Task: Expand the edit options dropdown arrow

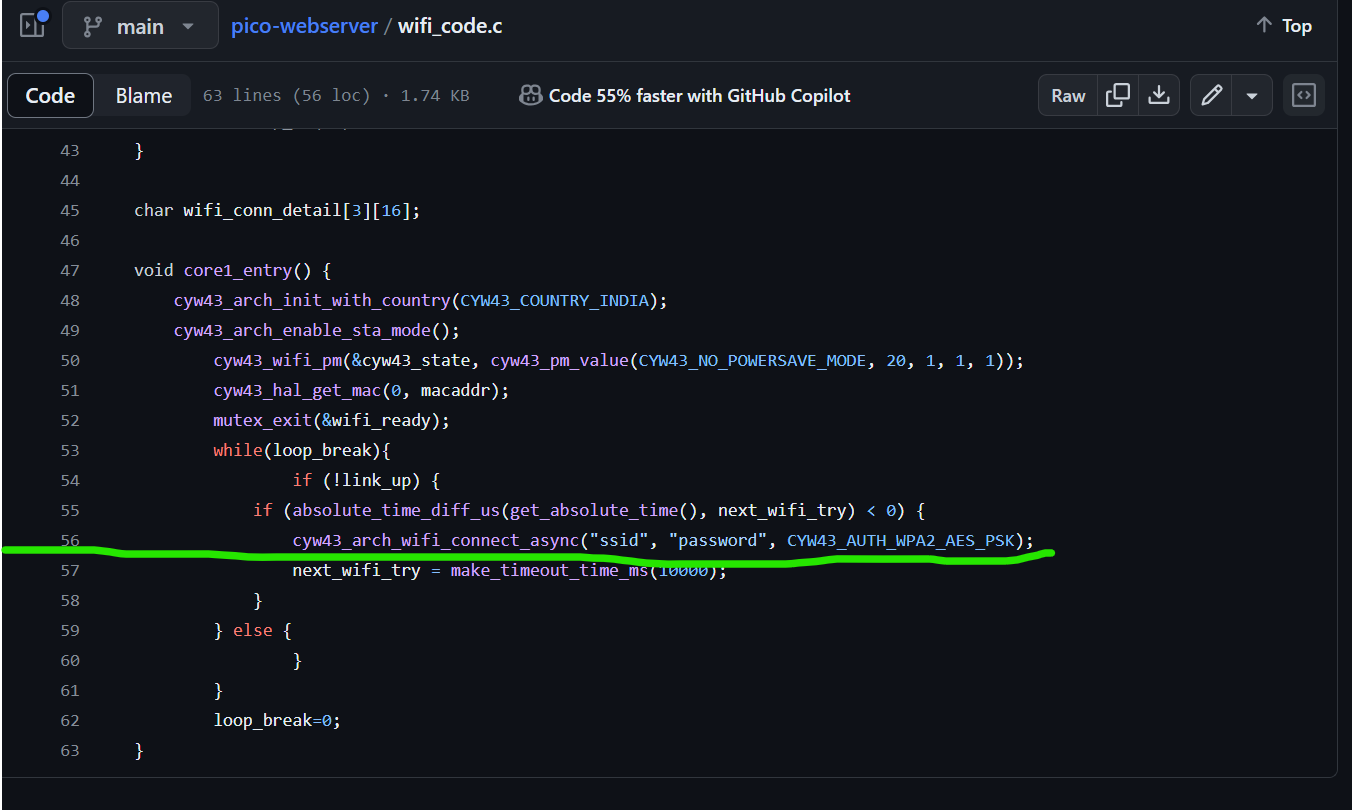Action: (x=1252, y=95)
